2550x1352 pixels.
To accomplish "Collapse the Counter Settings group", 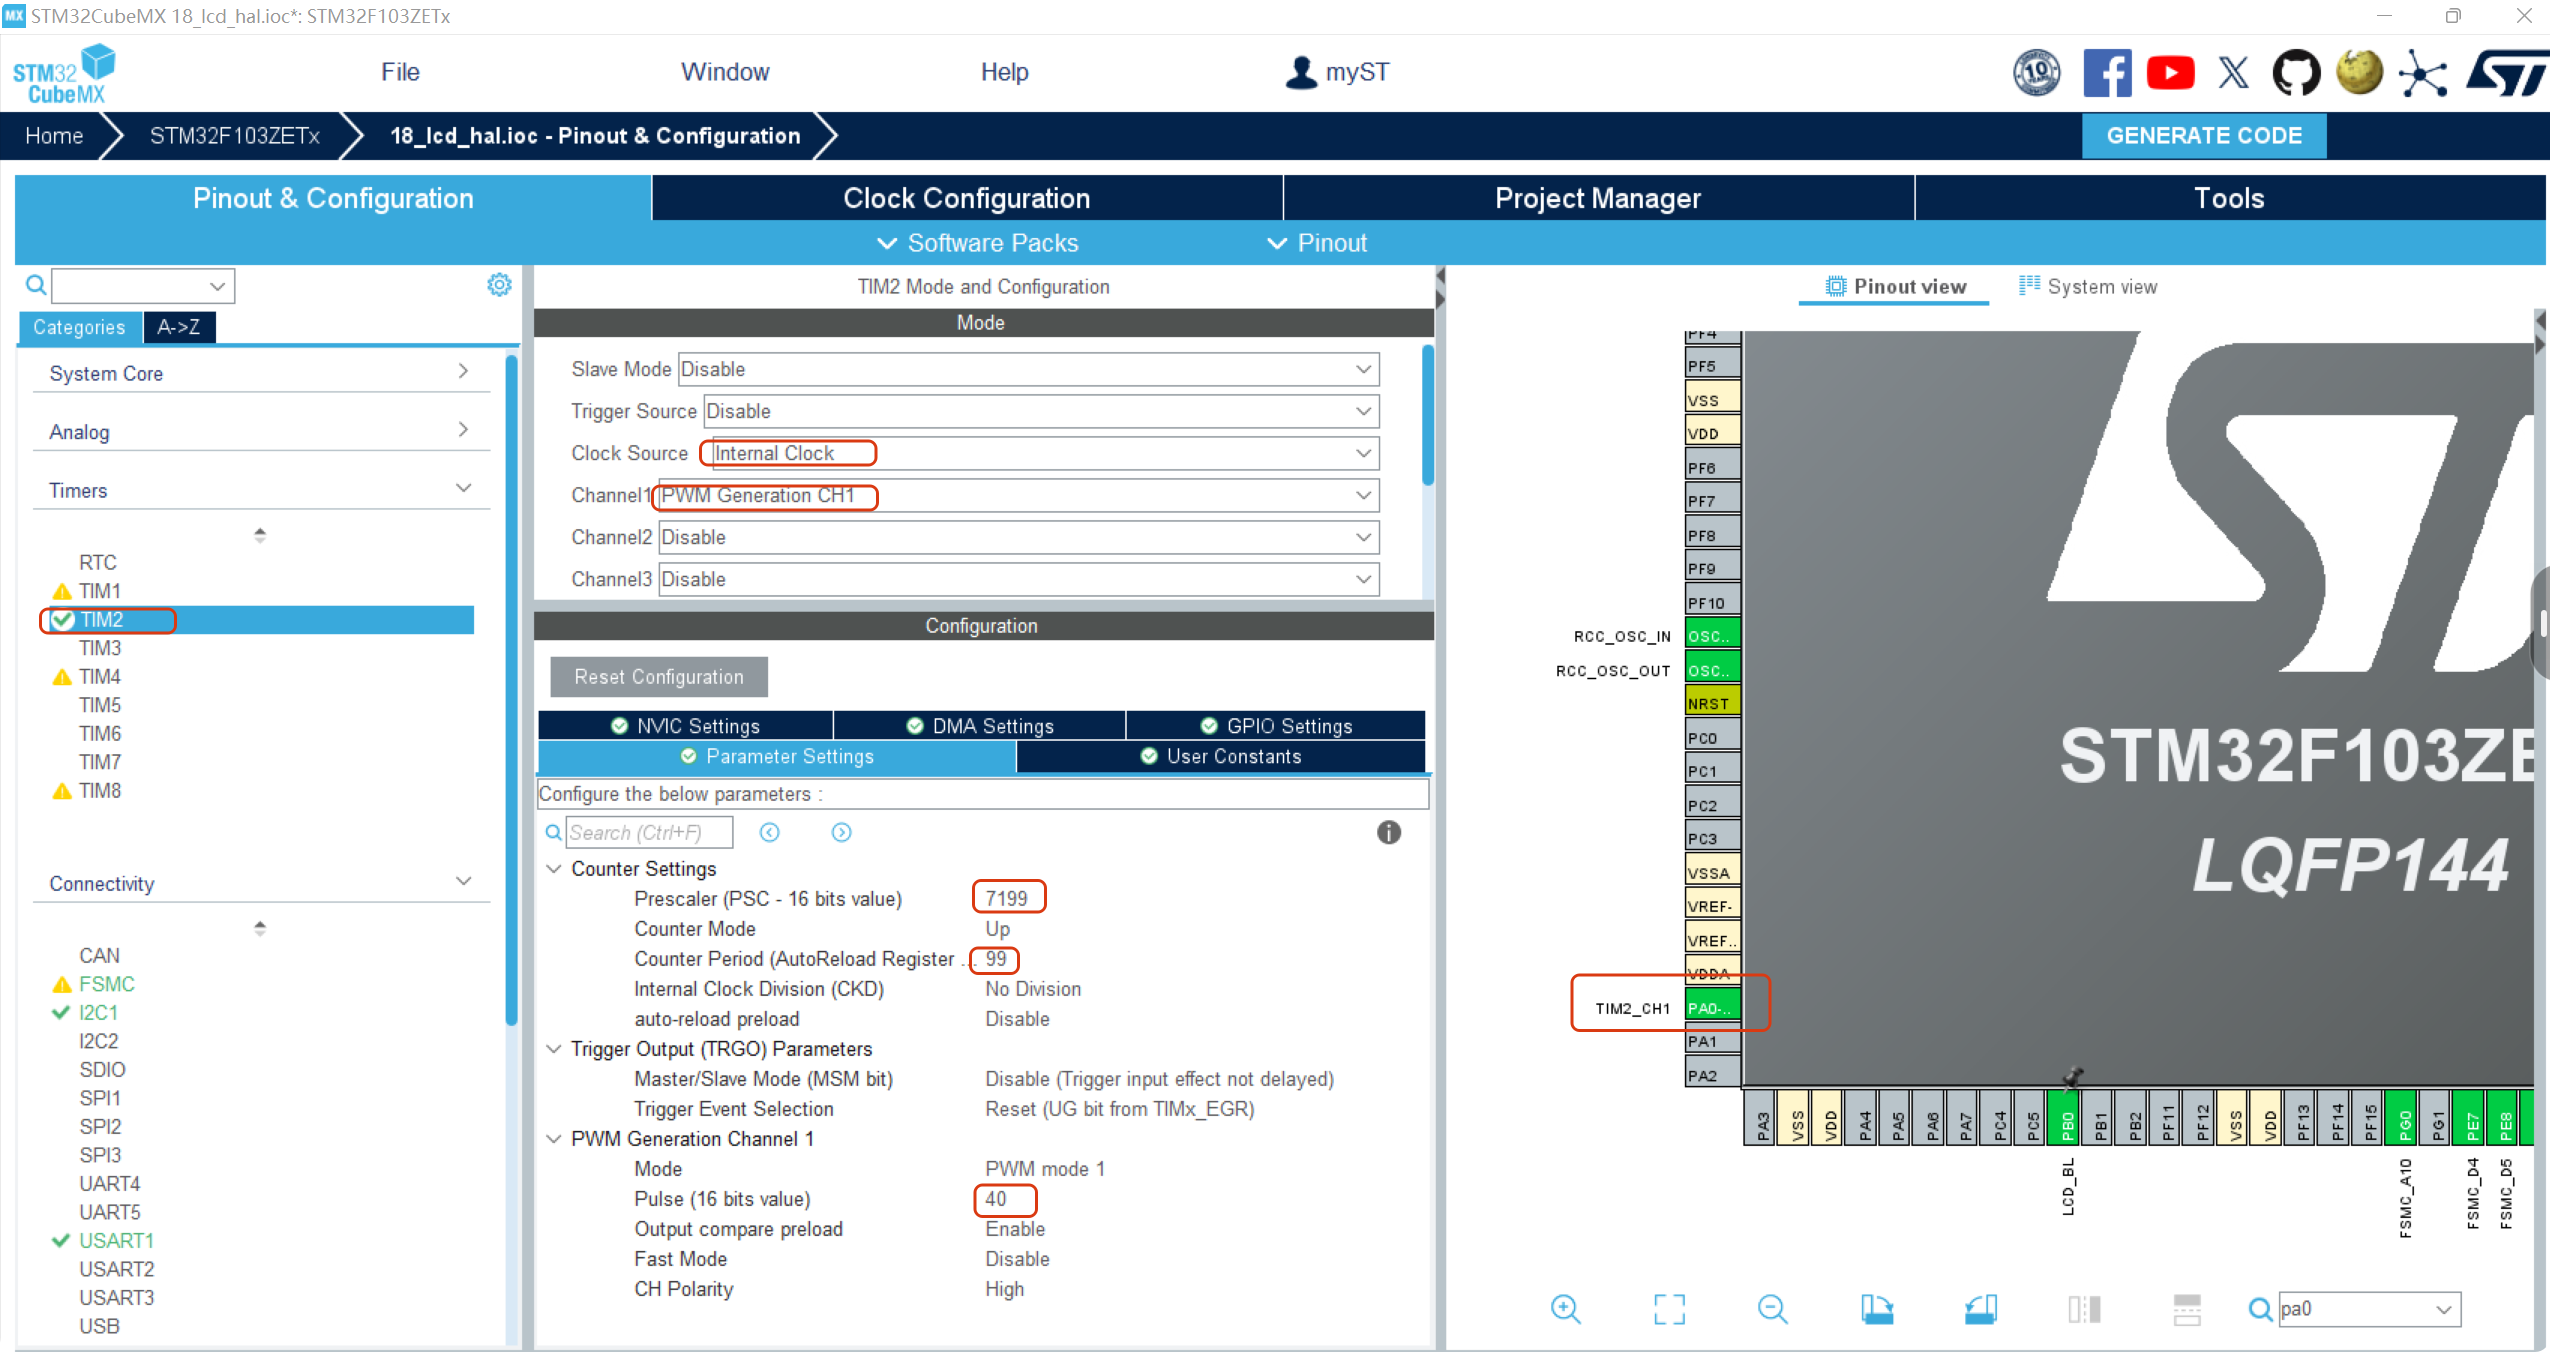I will (x=554, y=868).
